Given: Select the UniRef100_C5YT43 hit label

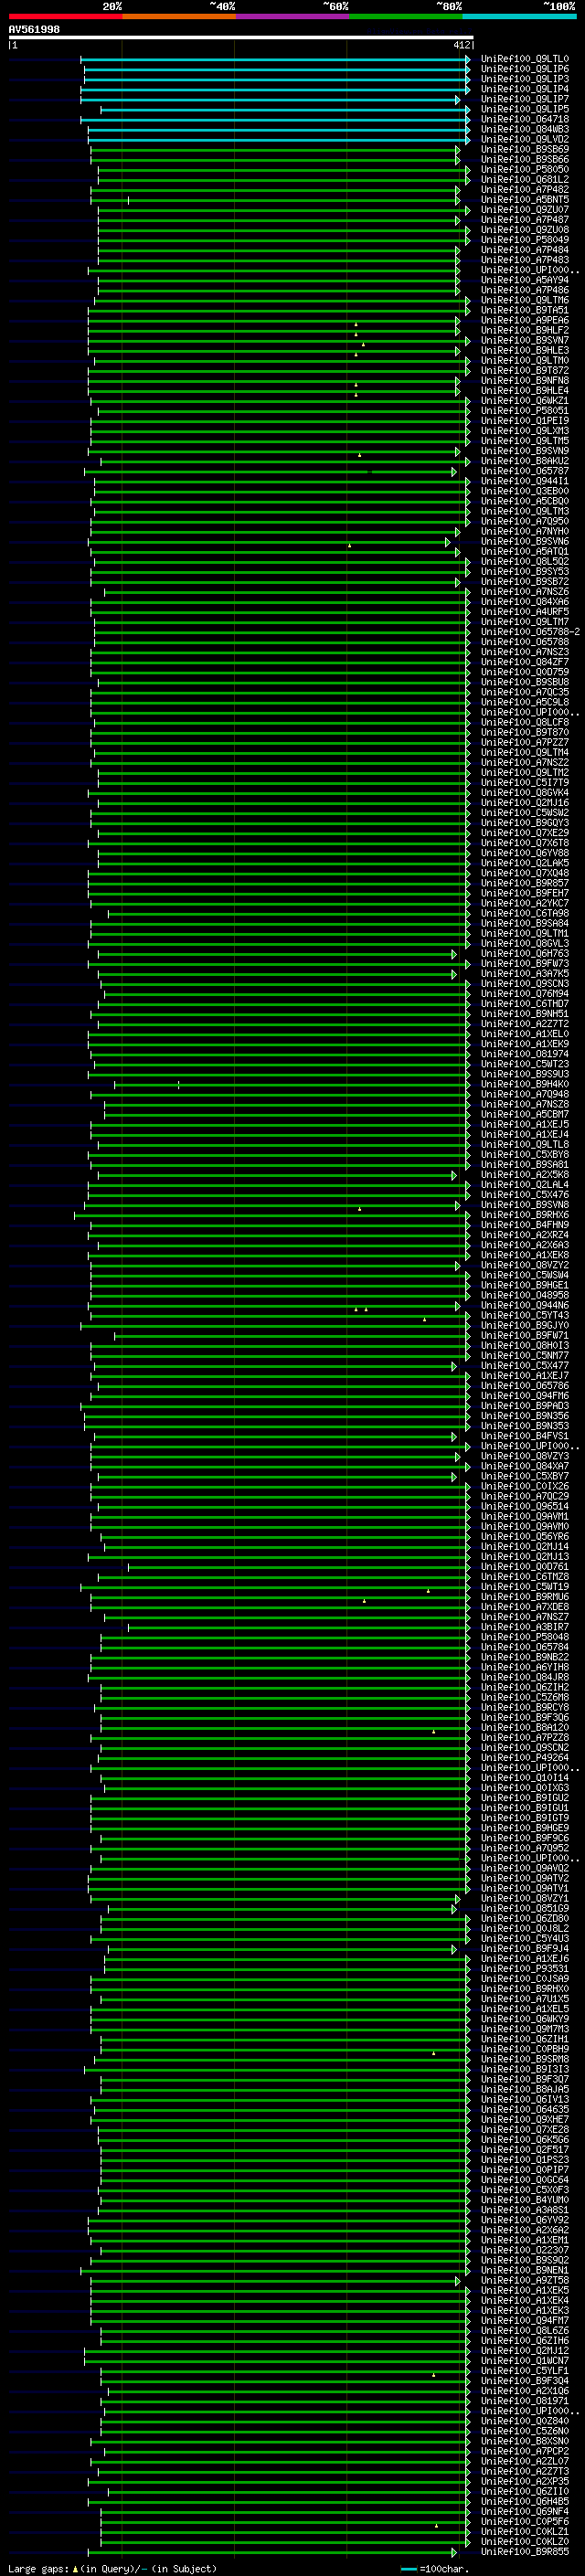Looking at the screenshot, I should point(524,1315).
